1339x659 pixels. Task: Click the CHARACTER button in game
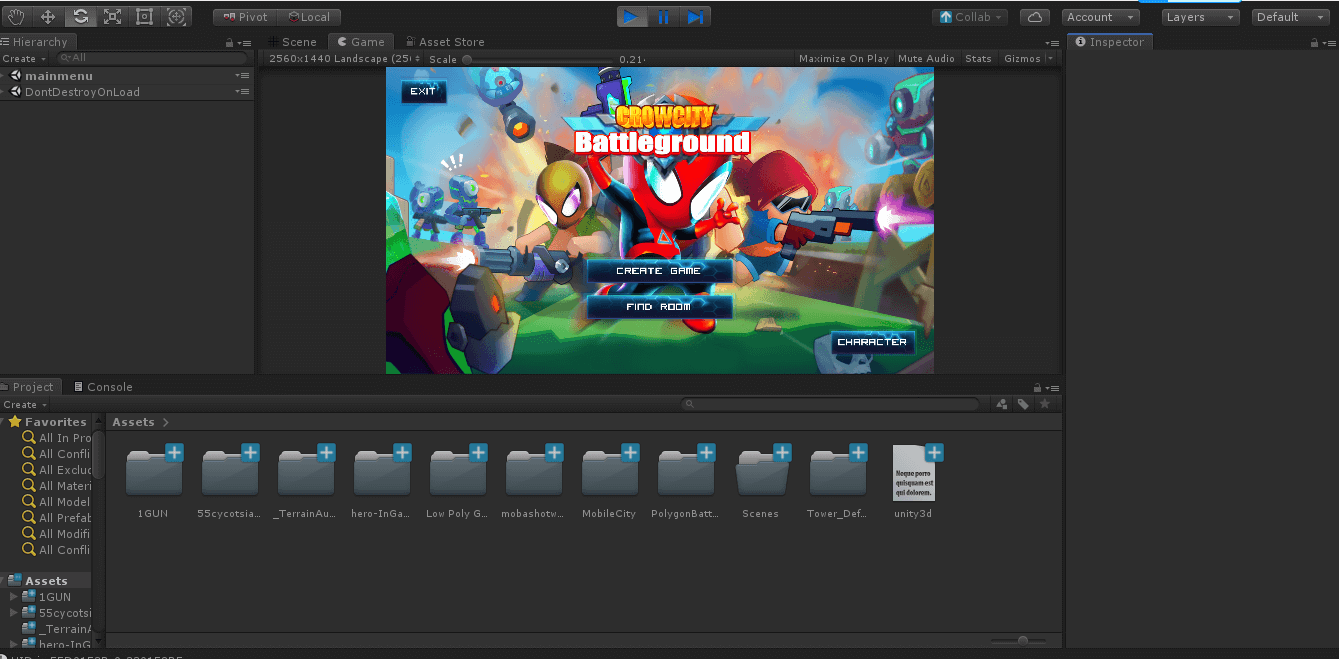[x=872, y=342]
